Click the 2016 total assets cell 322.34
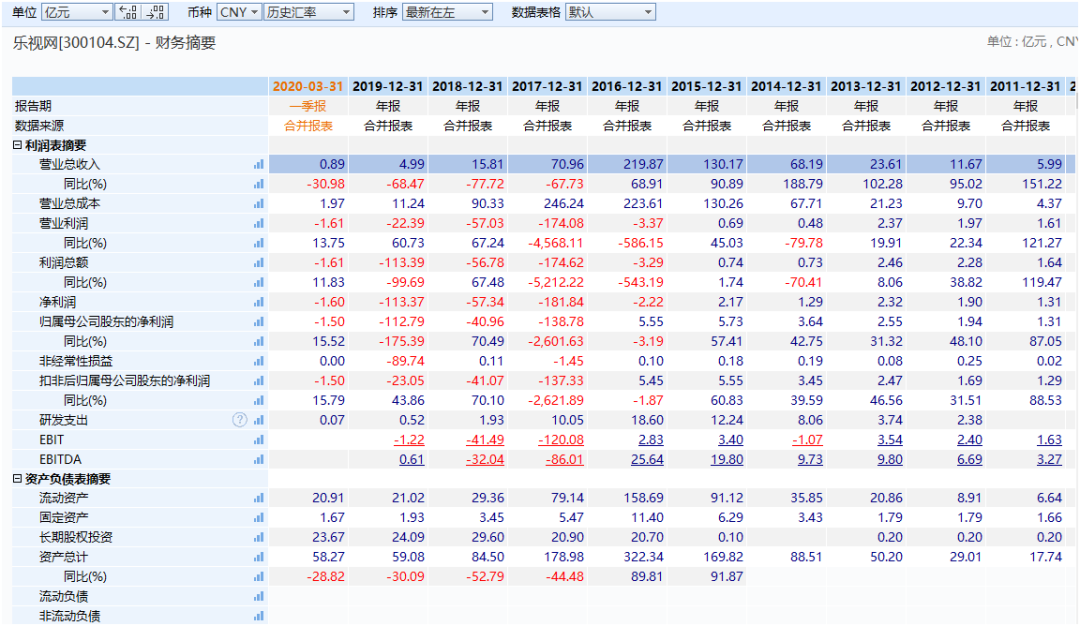1080x626 pixels. point(627,557)
